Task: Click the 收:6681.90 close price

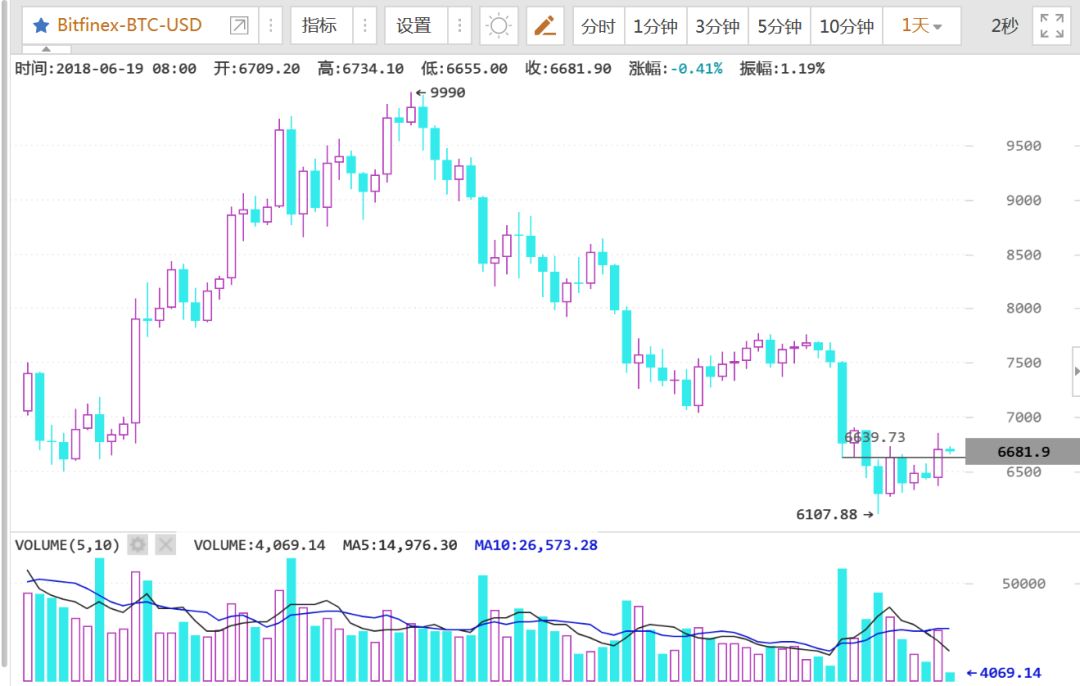Action: (x=568, y=68)
